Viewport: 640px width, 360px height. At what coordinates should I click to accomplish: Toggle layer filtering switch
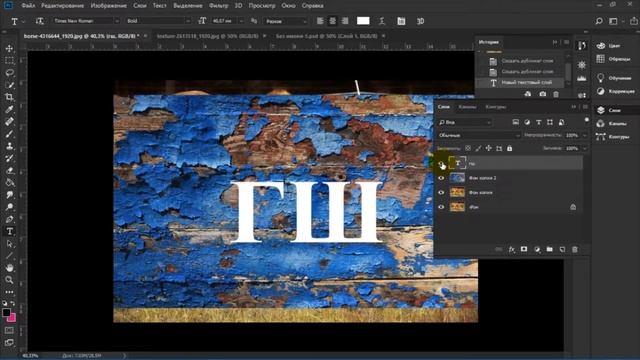(x=587, y=120)
